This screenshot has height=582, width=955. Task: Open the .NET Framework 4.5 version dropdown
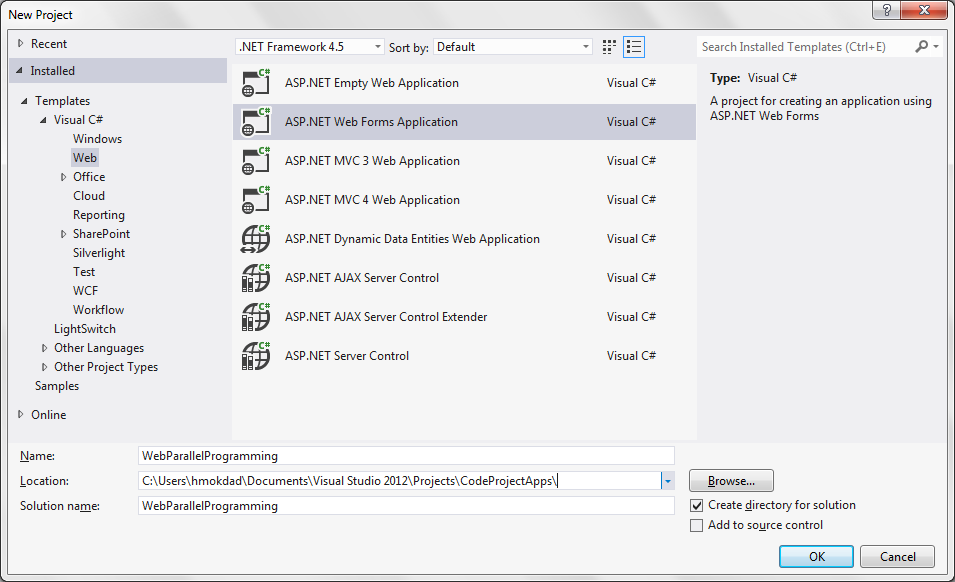click(310, 47)
